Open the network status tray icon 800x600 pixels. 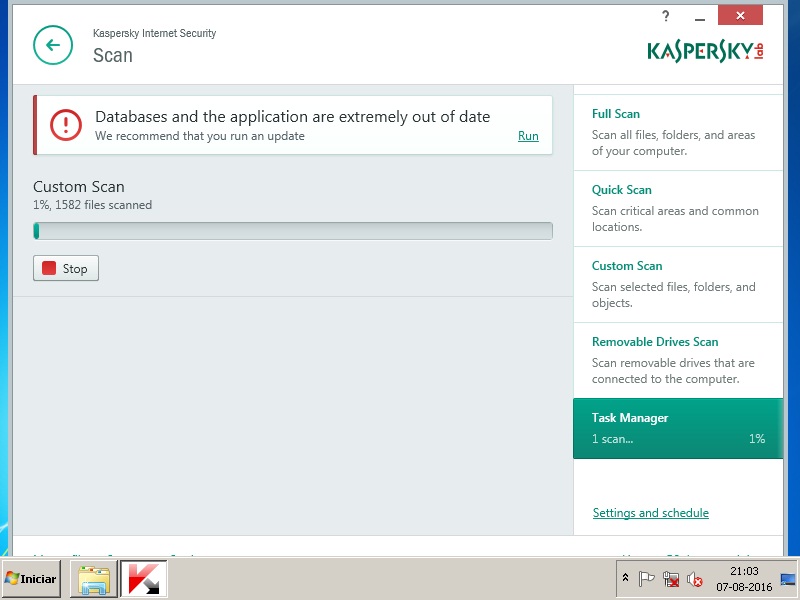pos(671,579)
